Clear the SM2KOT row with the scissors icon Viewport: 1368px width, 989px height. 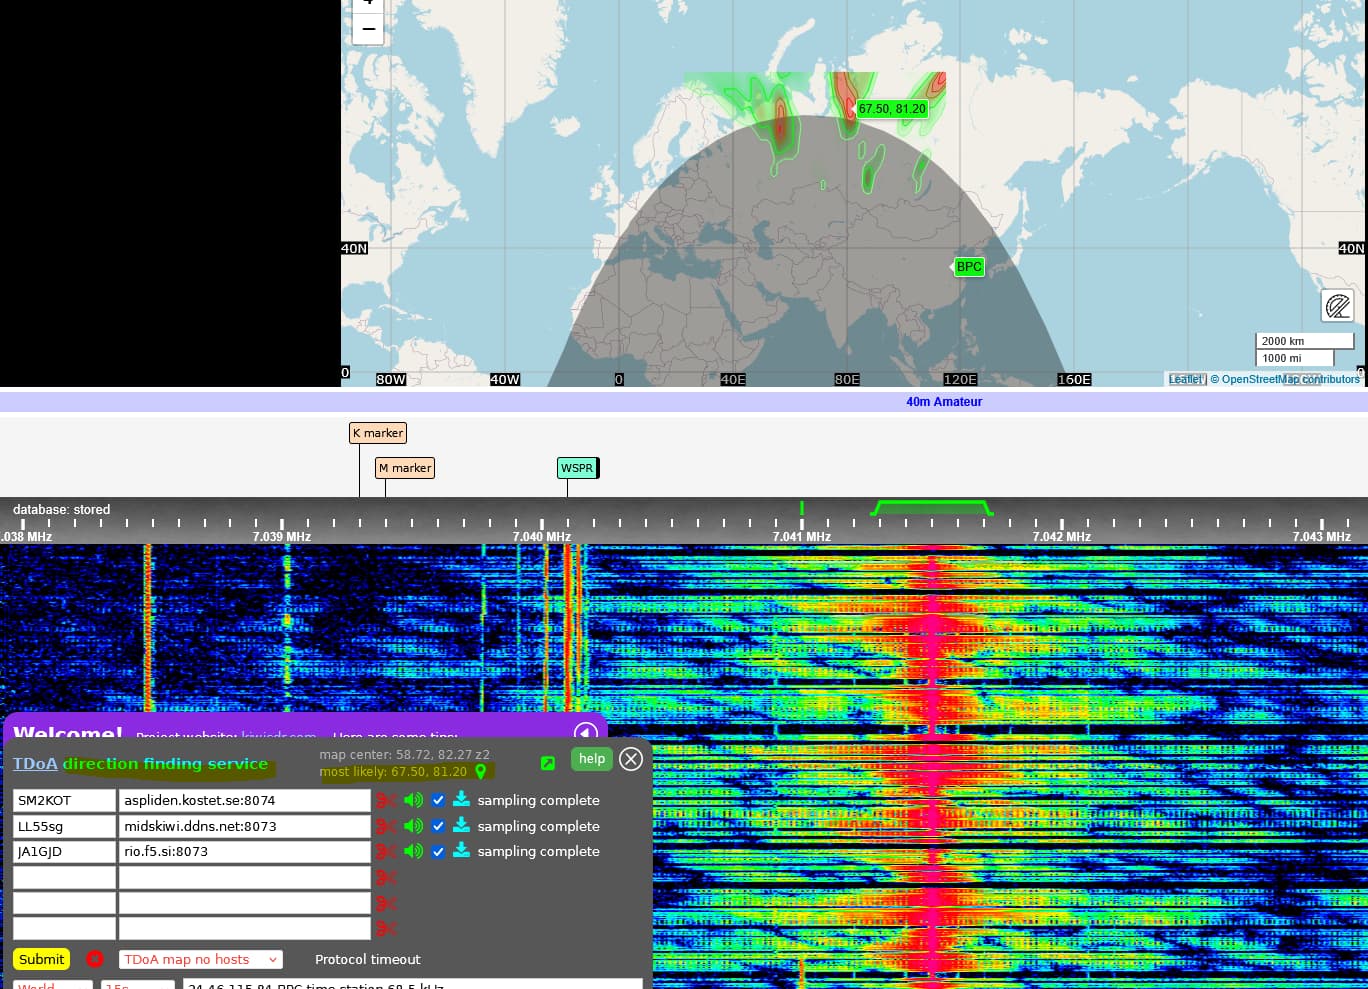point(386,800)
